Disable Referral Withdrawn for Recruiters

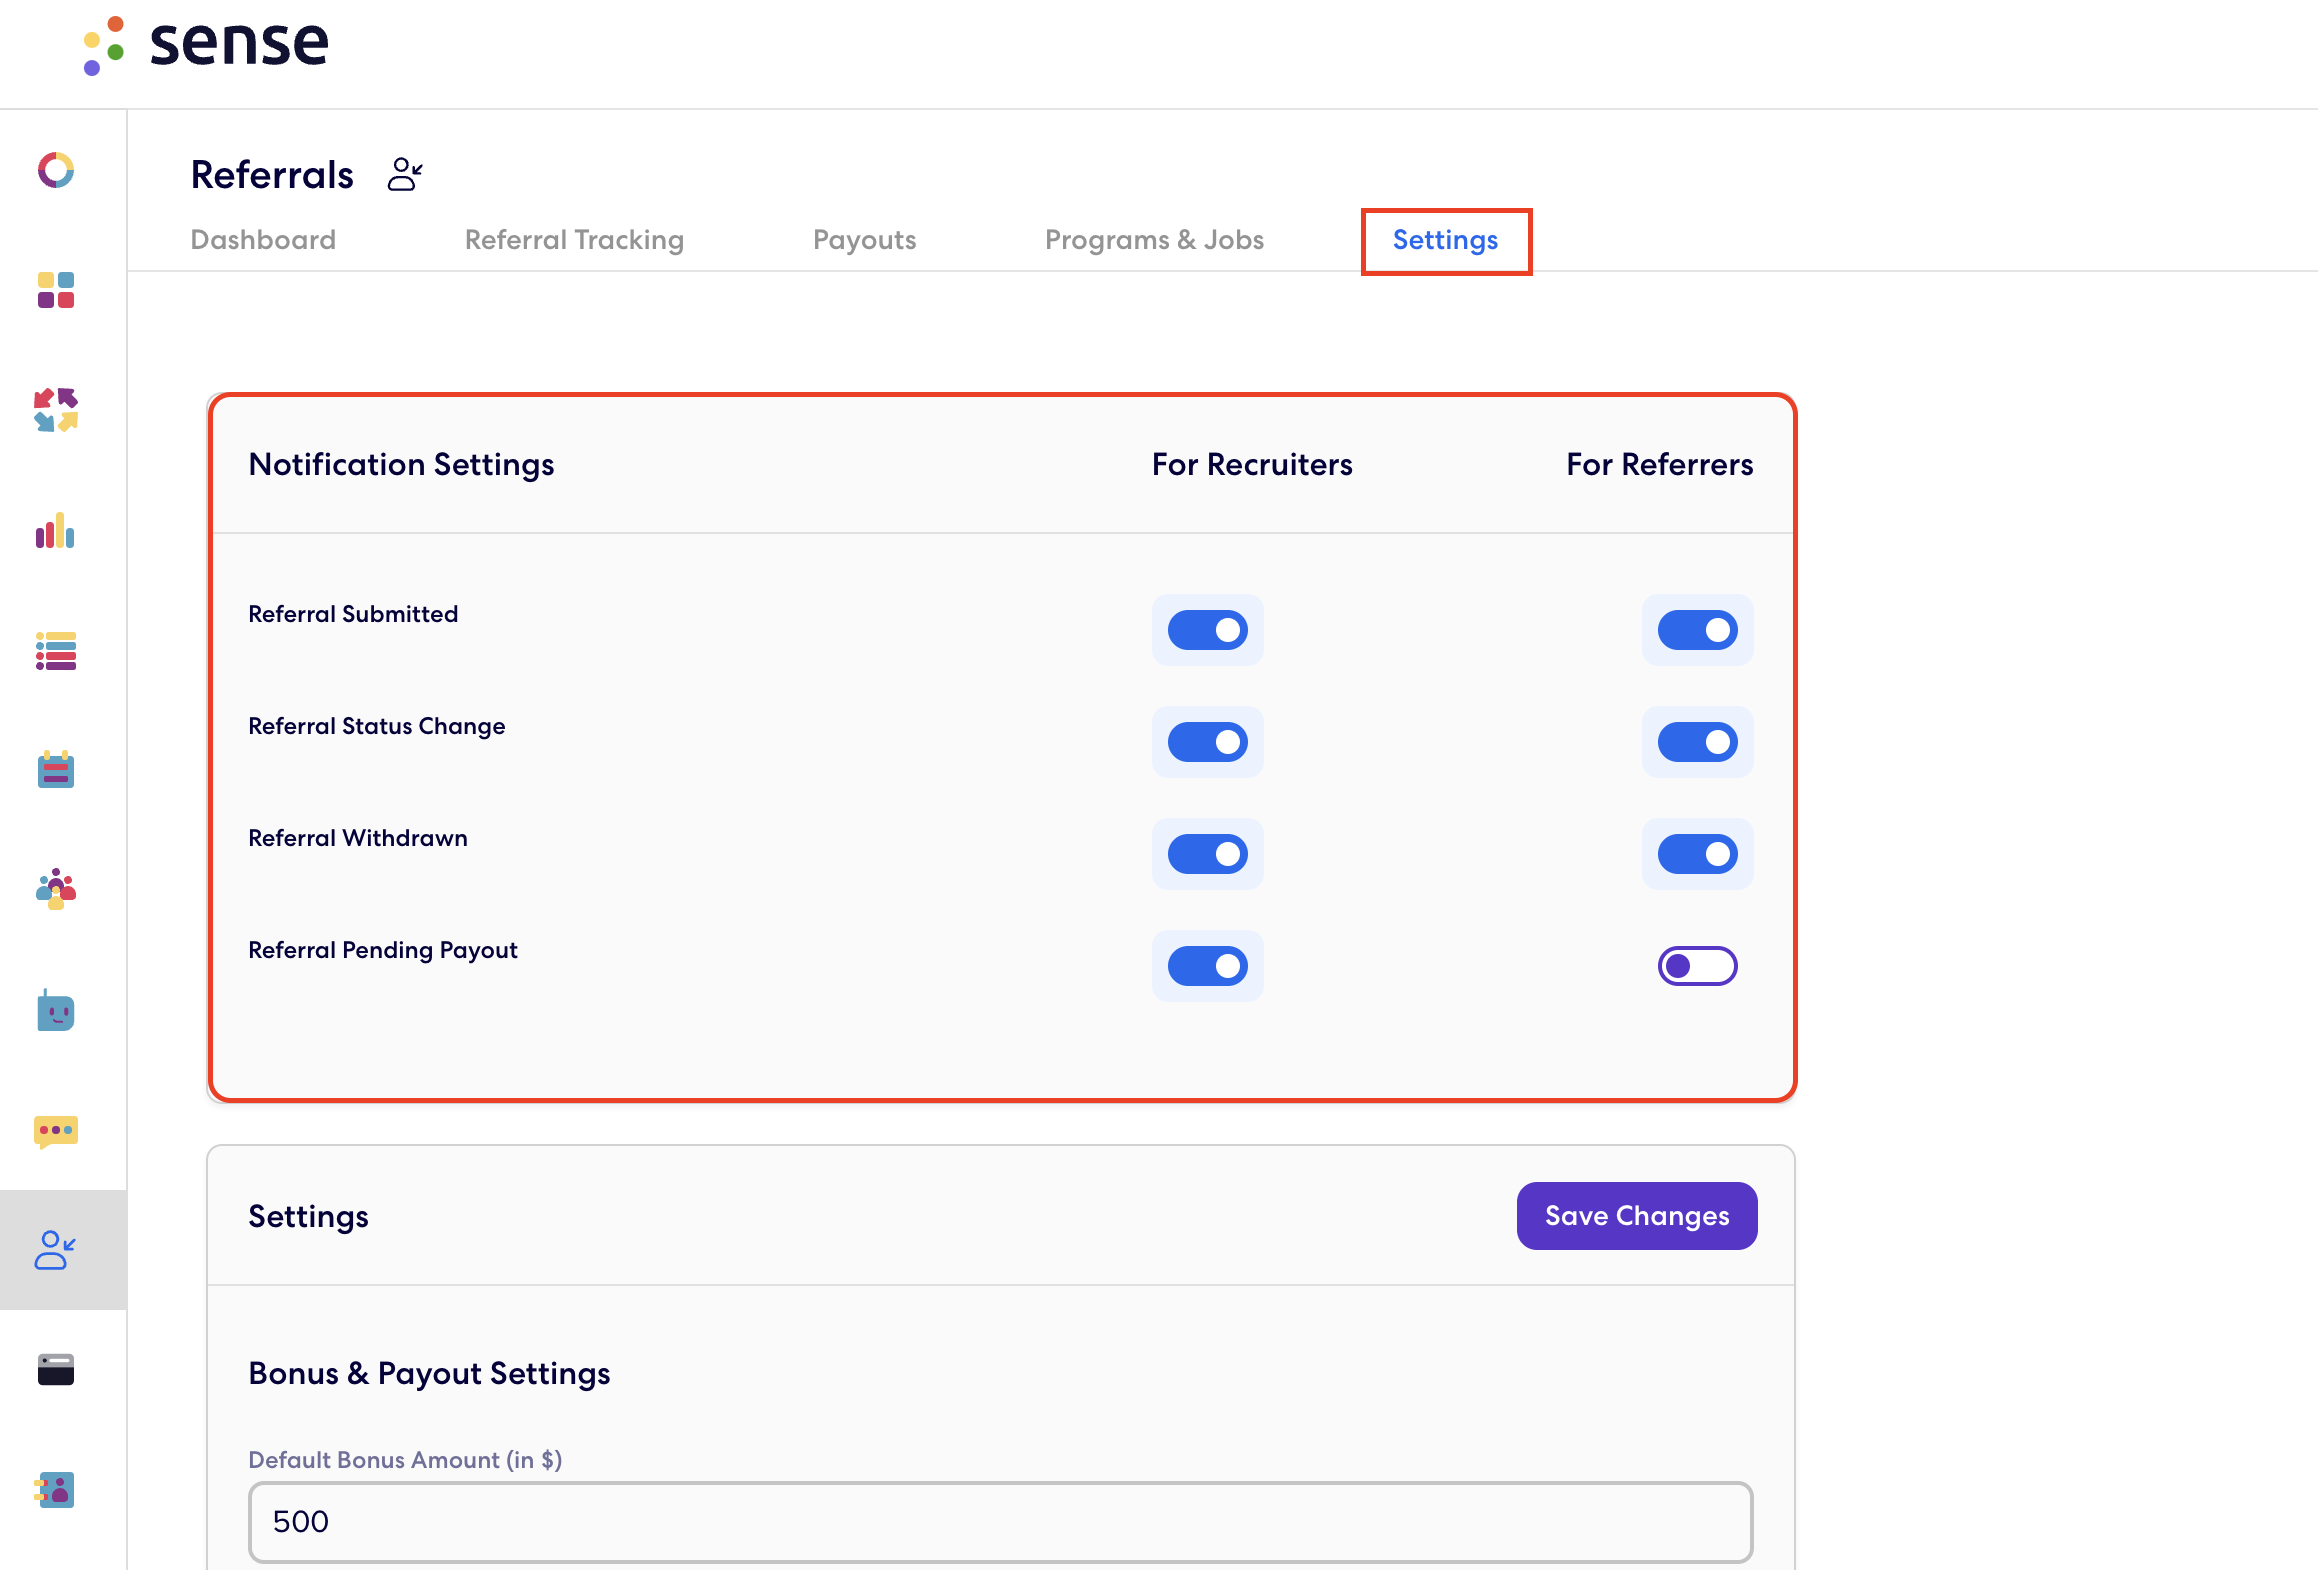tap(1207, 854)
